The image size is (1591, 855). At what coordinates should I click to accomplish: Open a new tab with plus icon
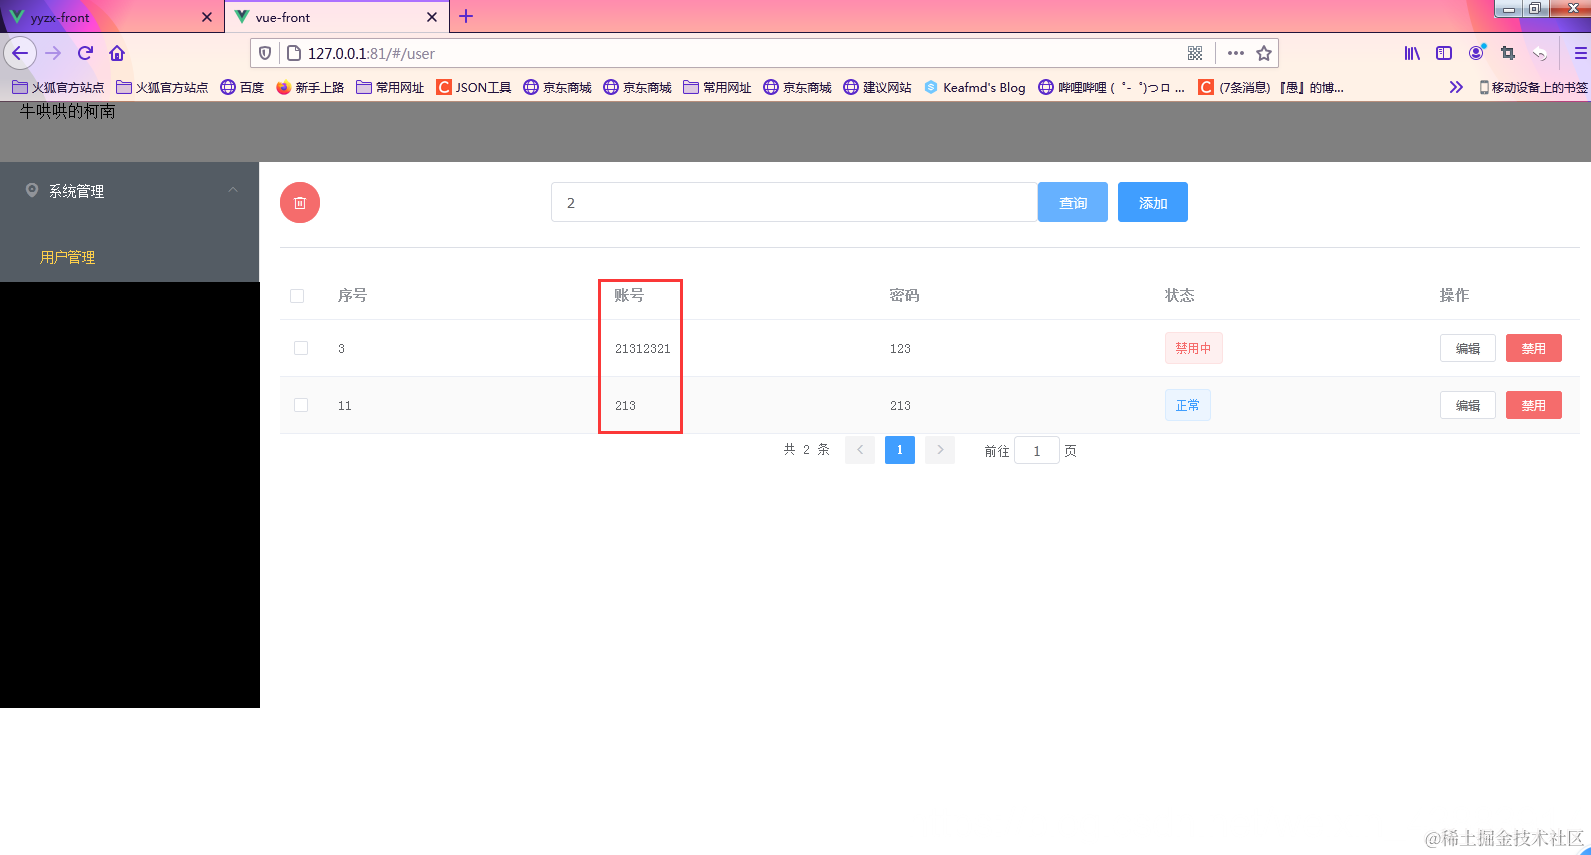(466, 16)
